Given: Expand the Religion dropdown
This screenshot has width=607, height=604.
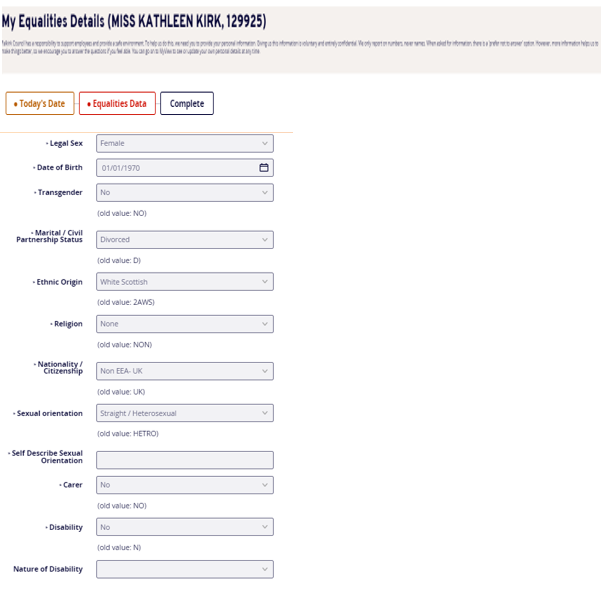Looking at the screenshot, I should [185, 324].
